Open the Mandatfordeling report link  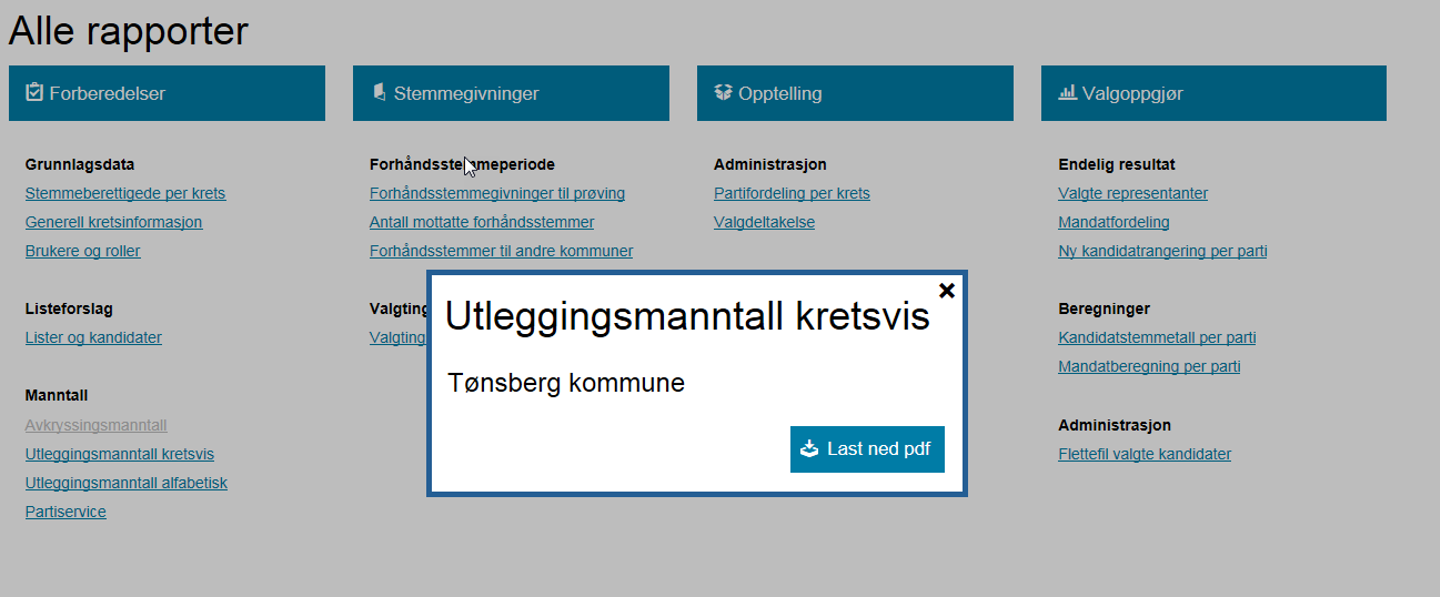(x=1114, y=222)
